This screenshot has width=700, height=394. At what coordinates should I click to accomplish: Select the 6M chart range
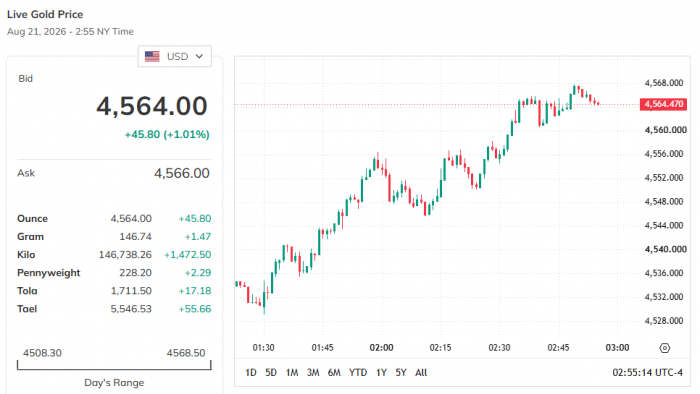(x=334, y=373)
